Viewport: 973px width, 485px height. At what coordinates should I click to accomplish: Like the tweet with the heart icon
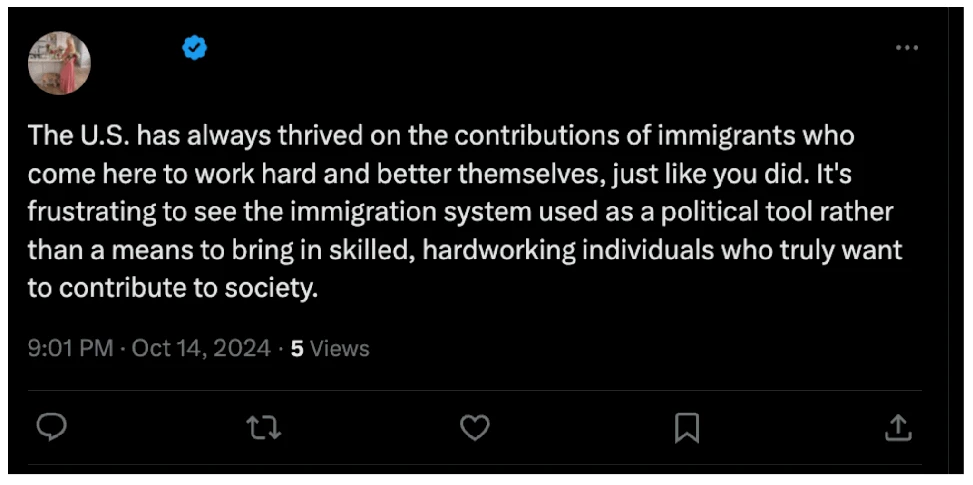475,427
